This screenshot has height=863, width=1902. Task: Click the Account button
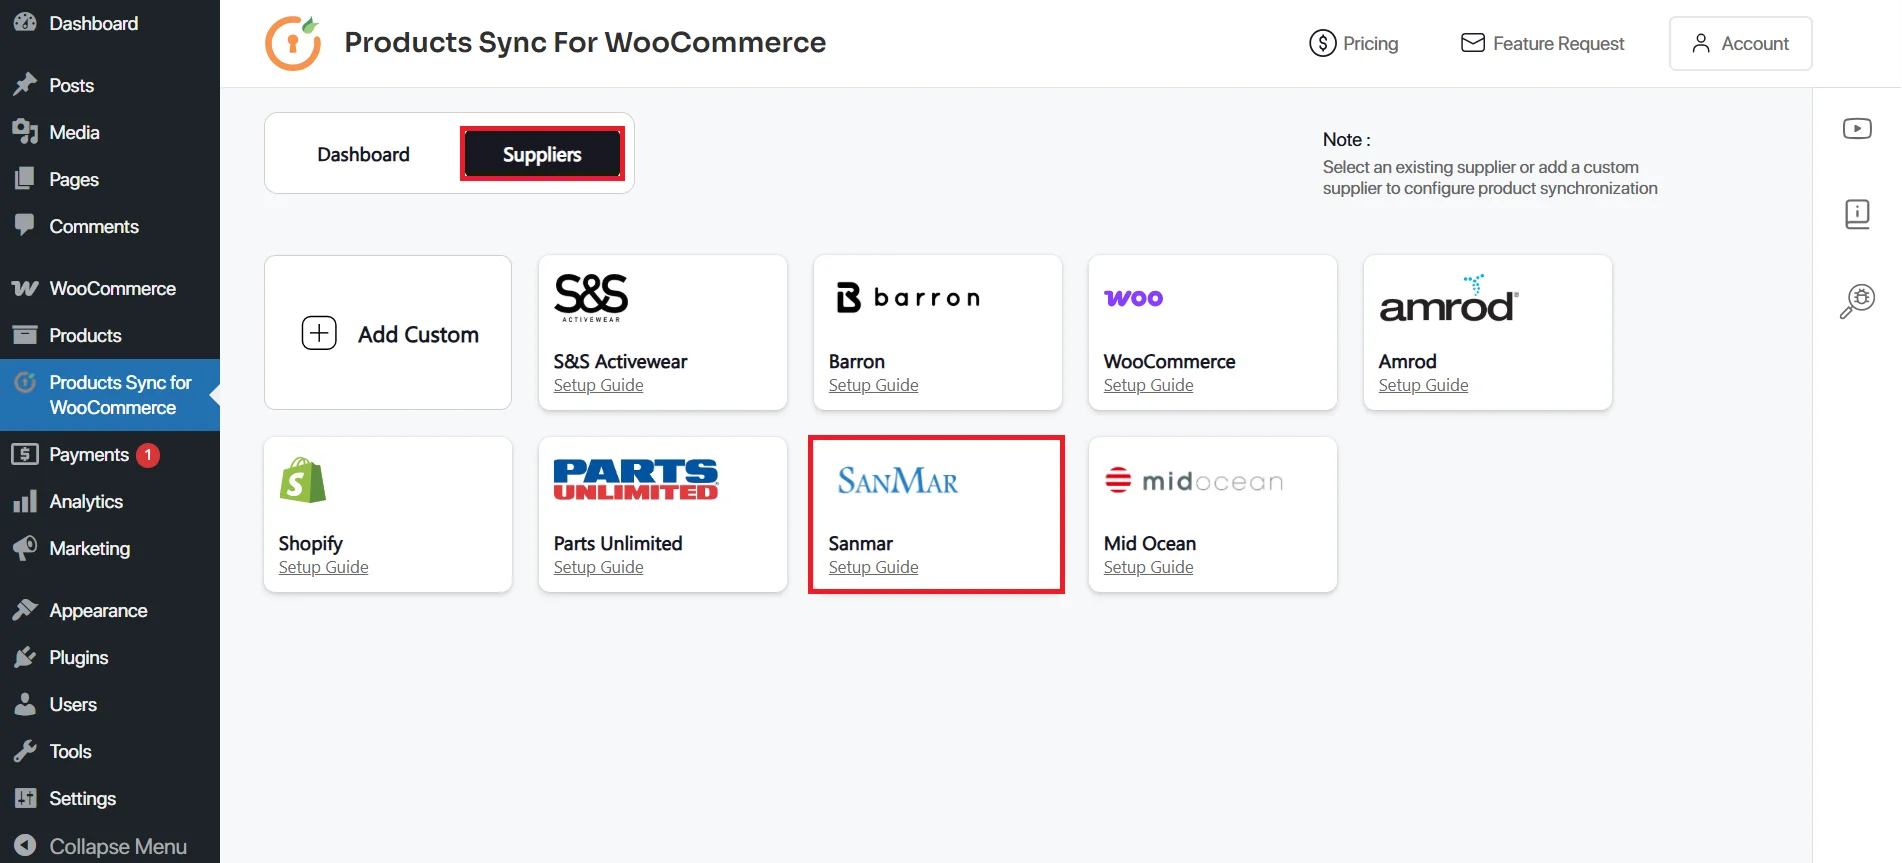[1739, 43]
